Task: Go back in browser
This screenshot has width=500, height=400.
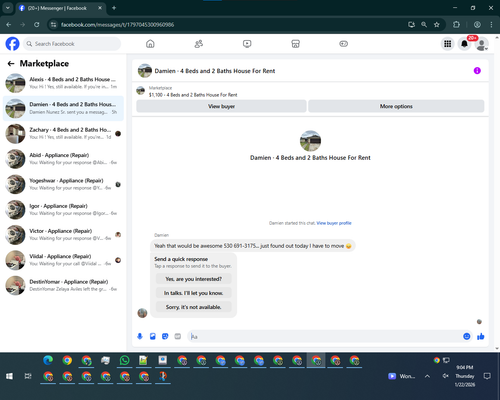Action: coord(9,25)
